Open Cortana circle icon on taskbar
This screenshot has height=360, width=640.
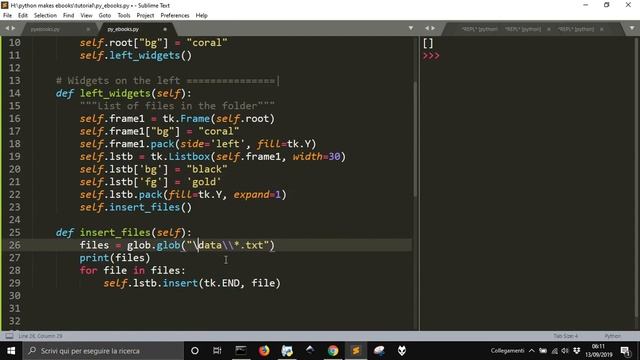pos(195,351)
